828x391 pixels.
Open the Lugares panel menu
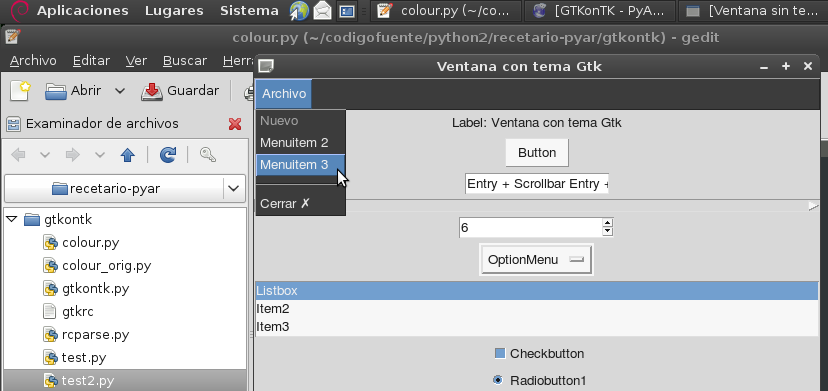pos(174,11)
